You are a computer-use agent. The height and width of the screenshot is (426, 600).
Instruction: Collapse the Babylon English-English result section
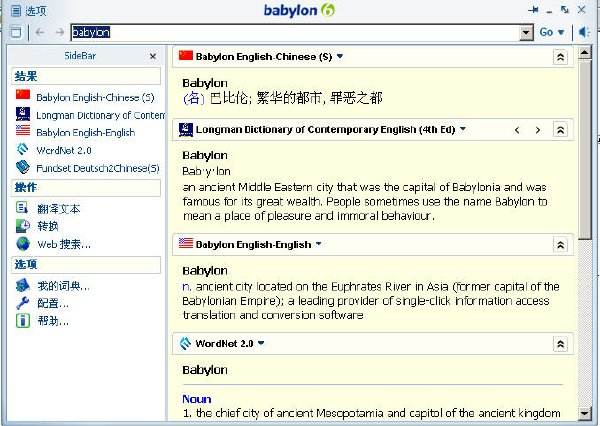point(560,245)
